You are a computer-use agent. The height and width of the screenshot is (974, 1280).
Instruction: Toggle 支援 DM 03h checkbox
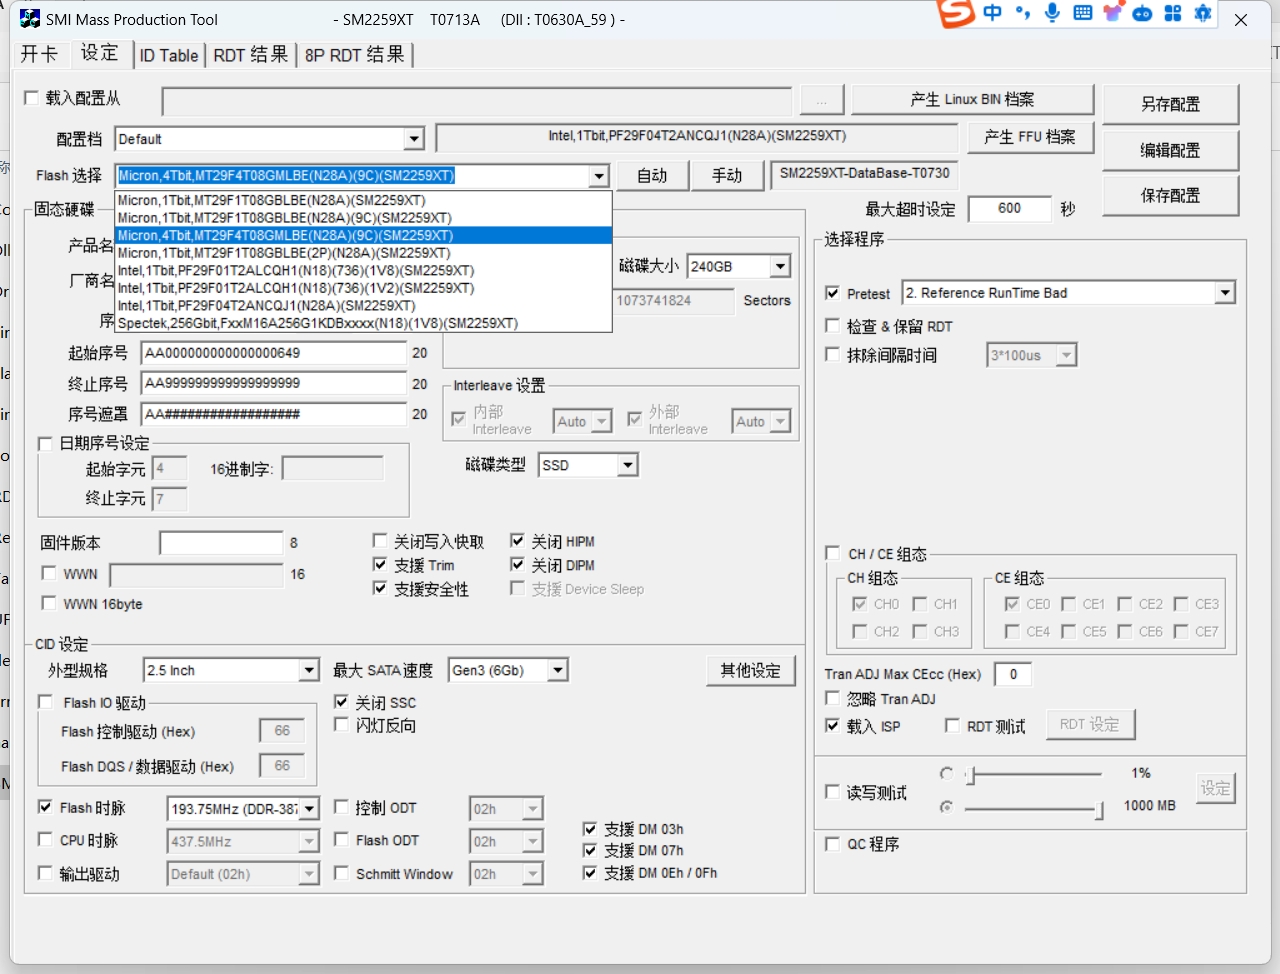point(590,828)
